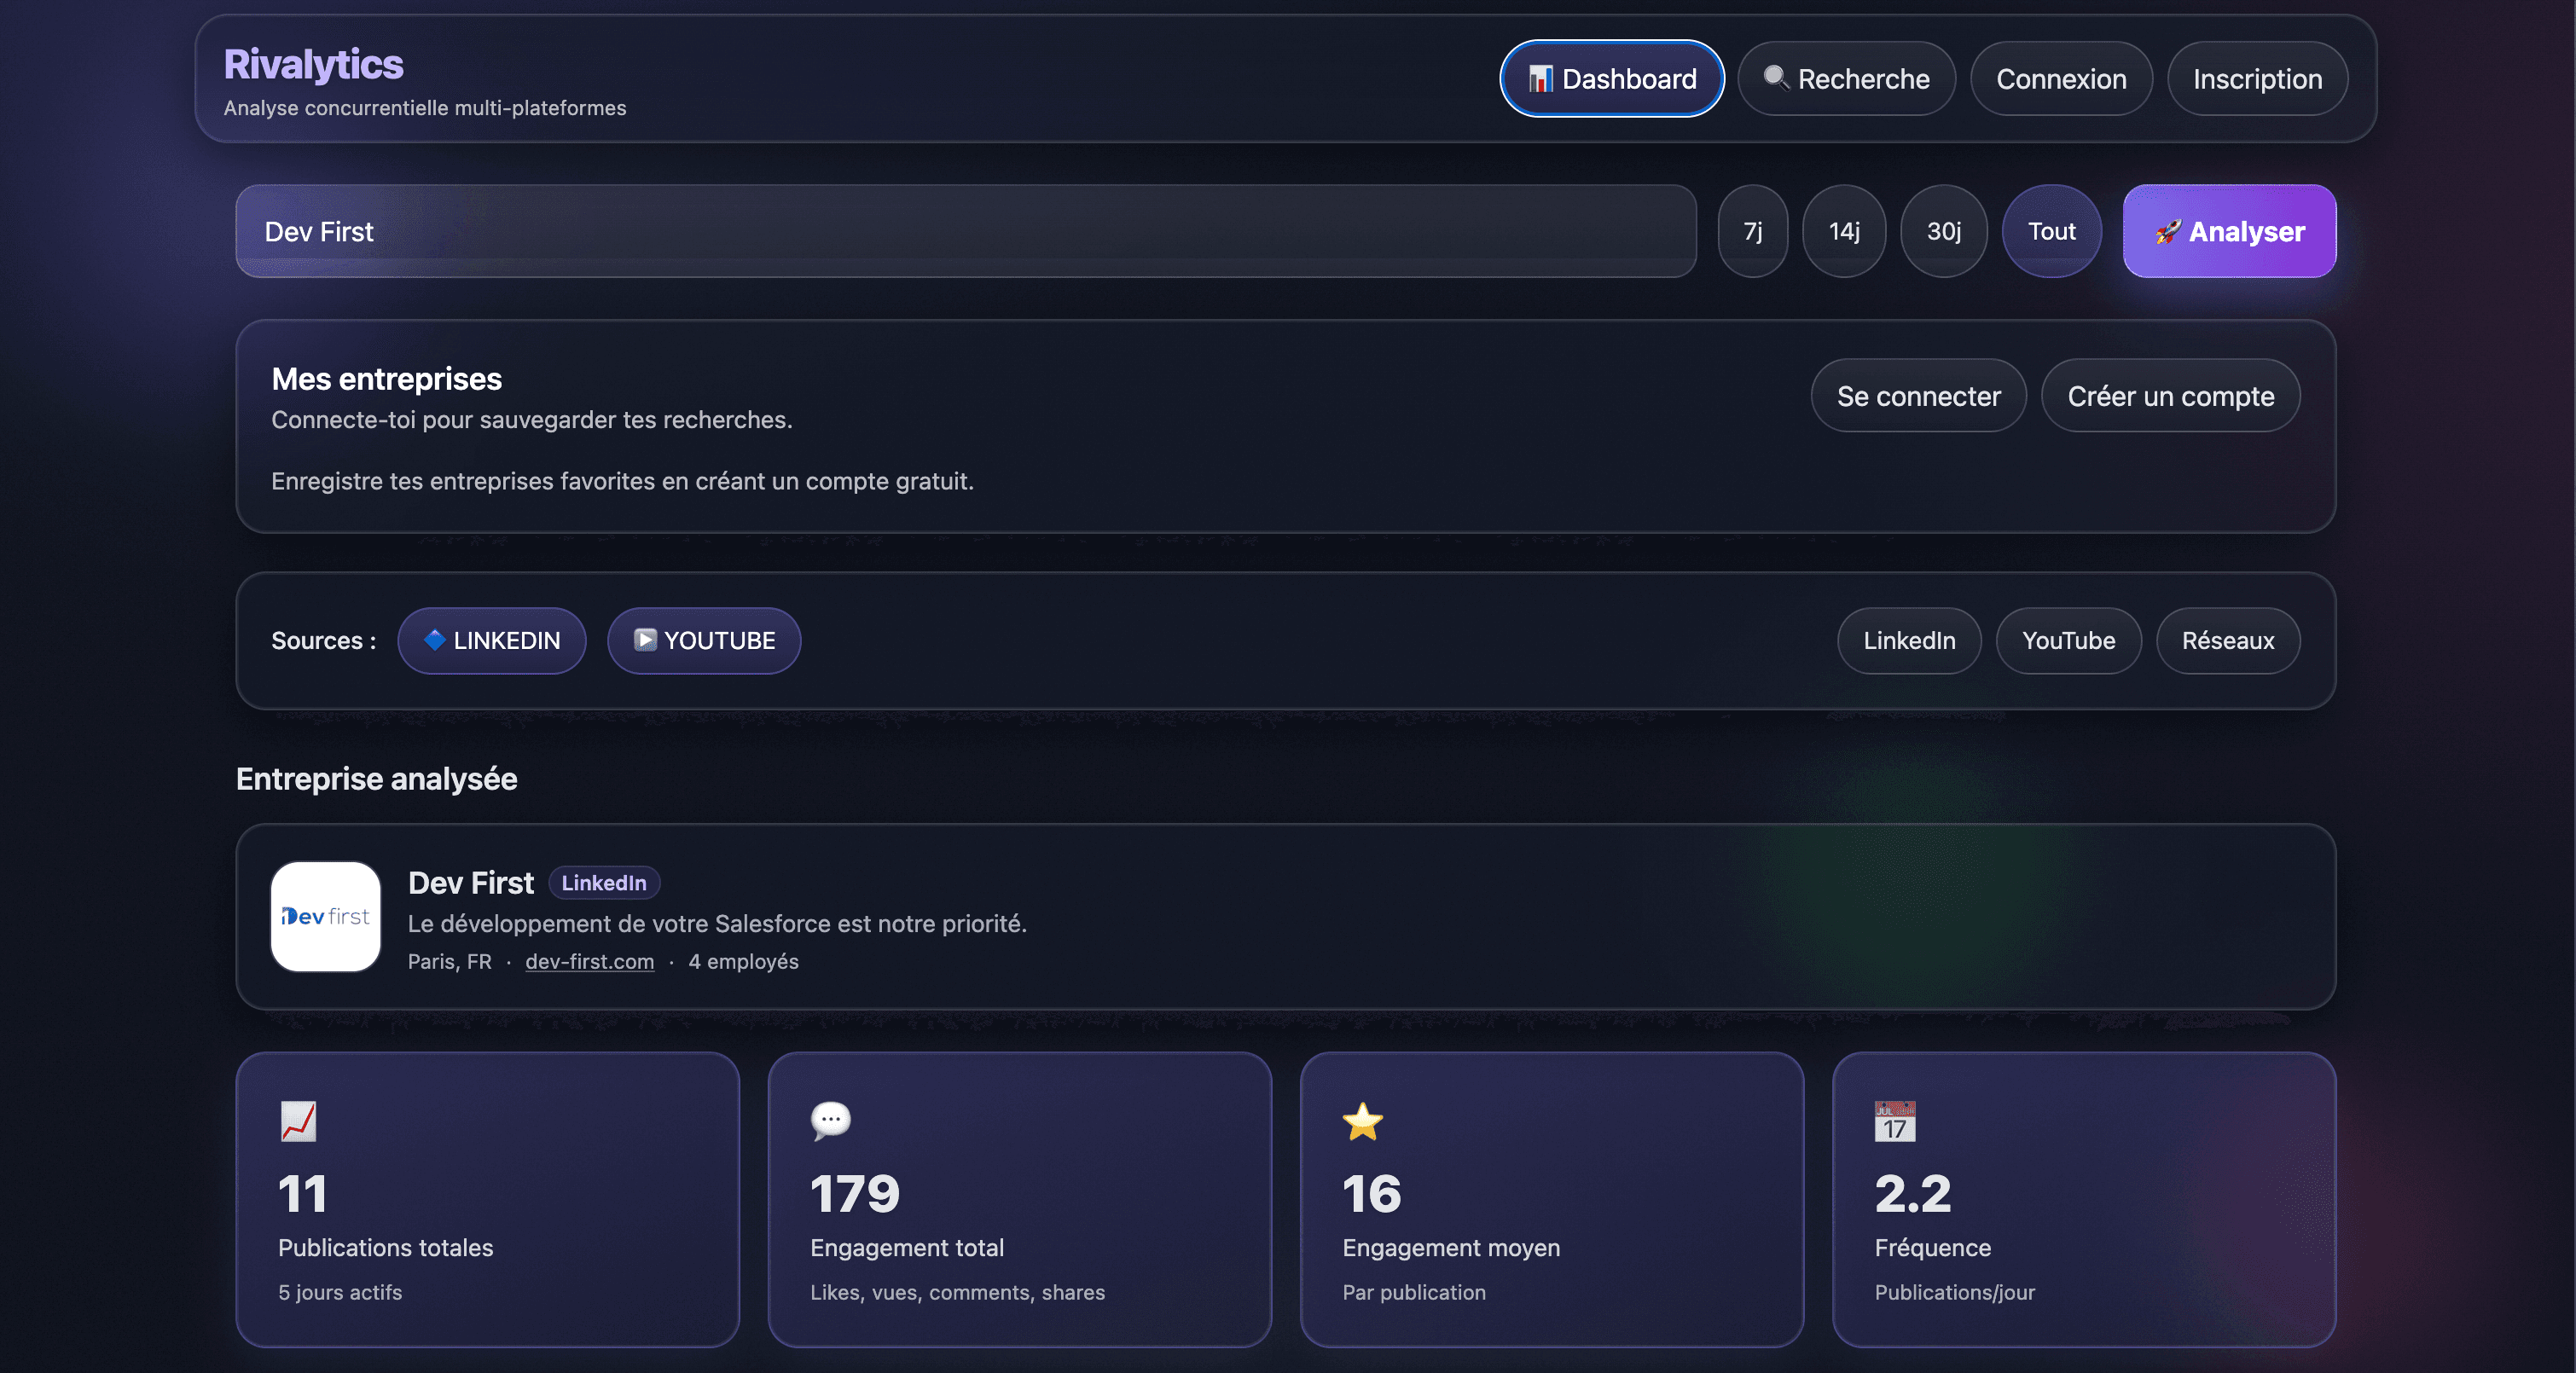Viewport: 2576px width, 1373px height.
Task: Toggle the LINKEDIN source chip
Action: coord(492,641)
